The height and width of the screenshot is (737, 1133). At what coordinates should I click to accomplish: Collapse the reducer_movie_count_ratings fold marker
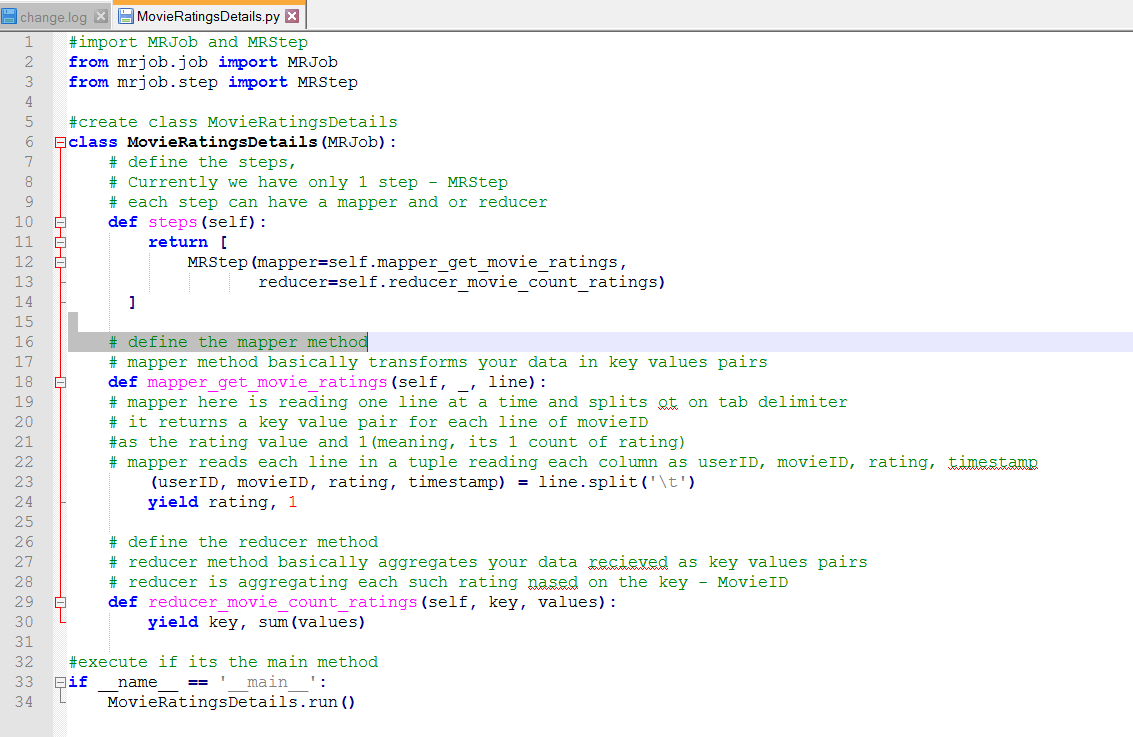[61, 603]
